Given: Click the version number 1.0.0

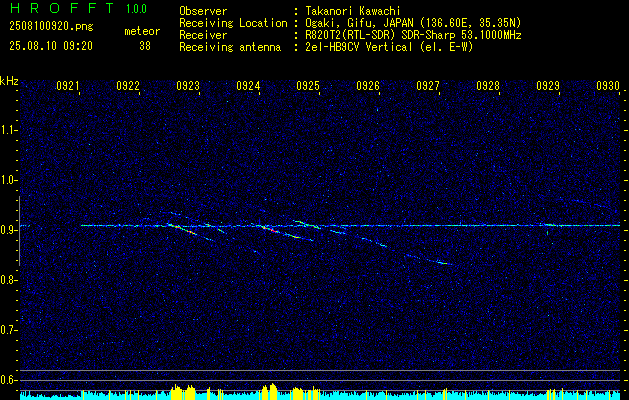Looking at the screenshot, I should pyautogui.click(x=136, y=9).
